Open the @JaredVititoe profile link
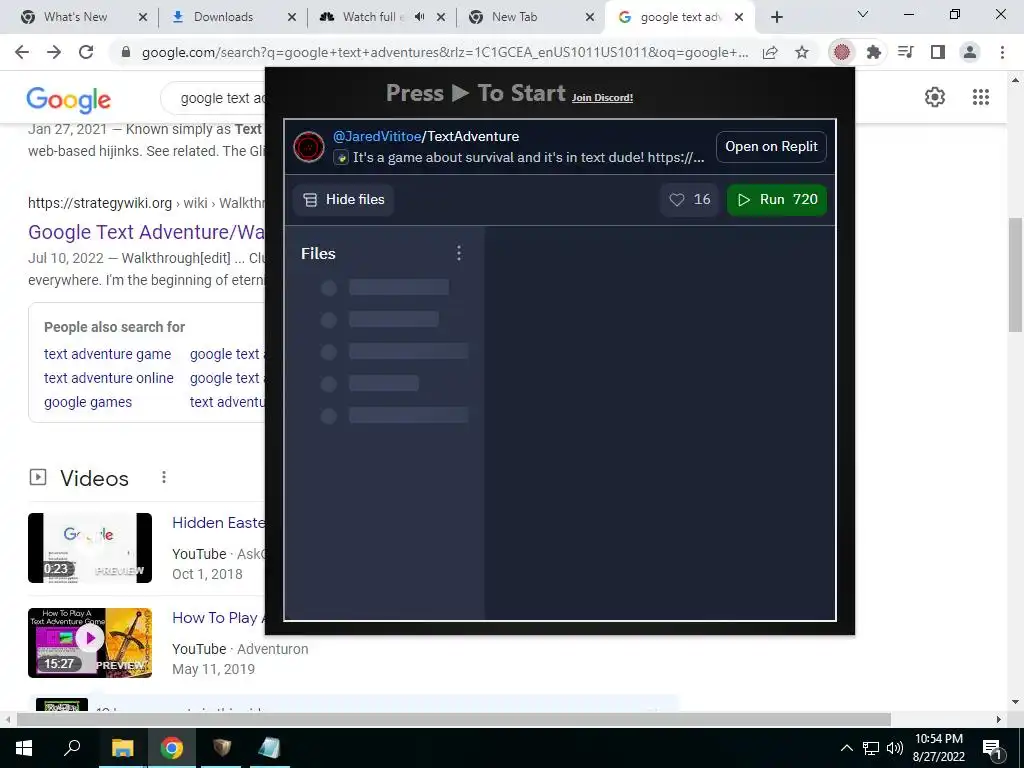 (x=377, y=136)
